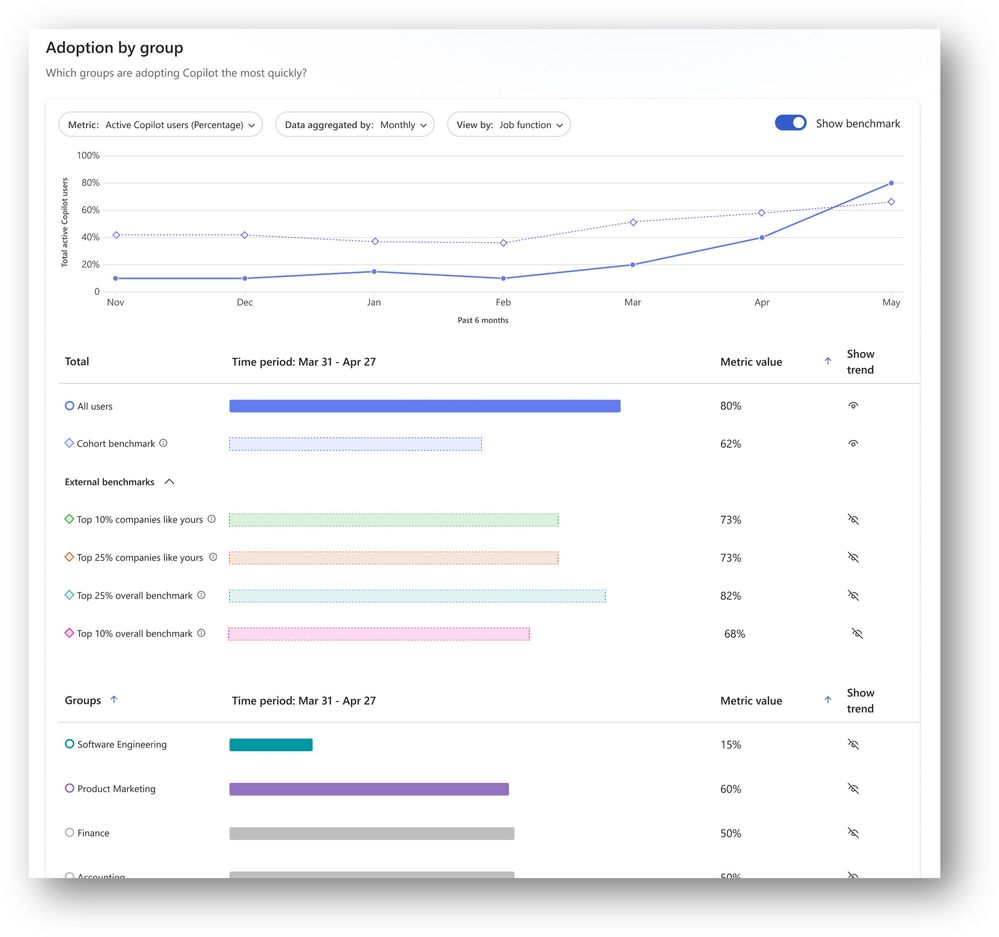Click the purple Product Marketing bar
The width and height of the screenshot is (999, 937).
pyautogui.click(x=369, y=789)
